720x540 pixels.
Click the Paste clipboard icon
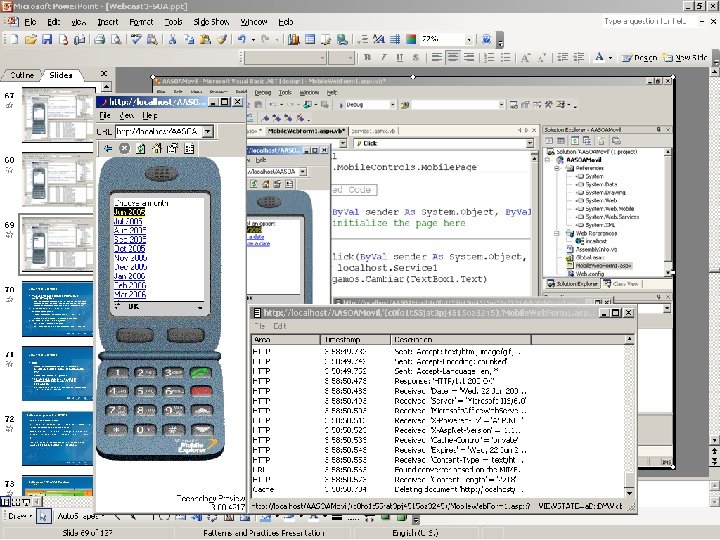[x=205, y=39]
